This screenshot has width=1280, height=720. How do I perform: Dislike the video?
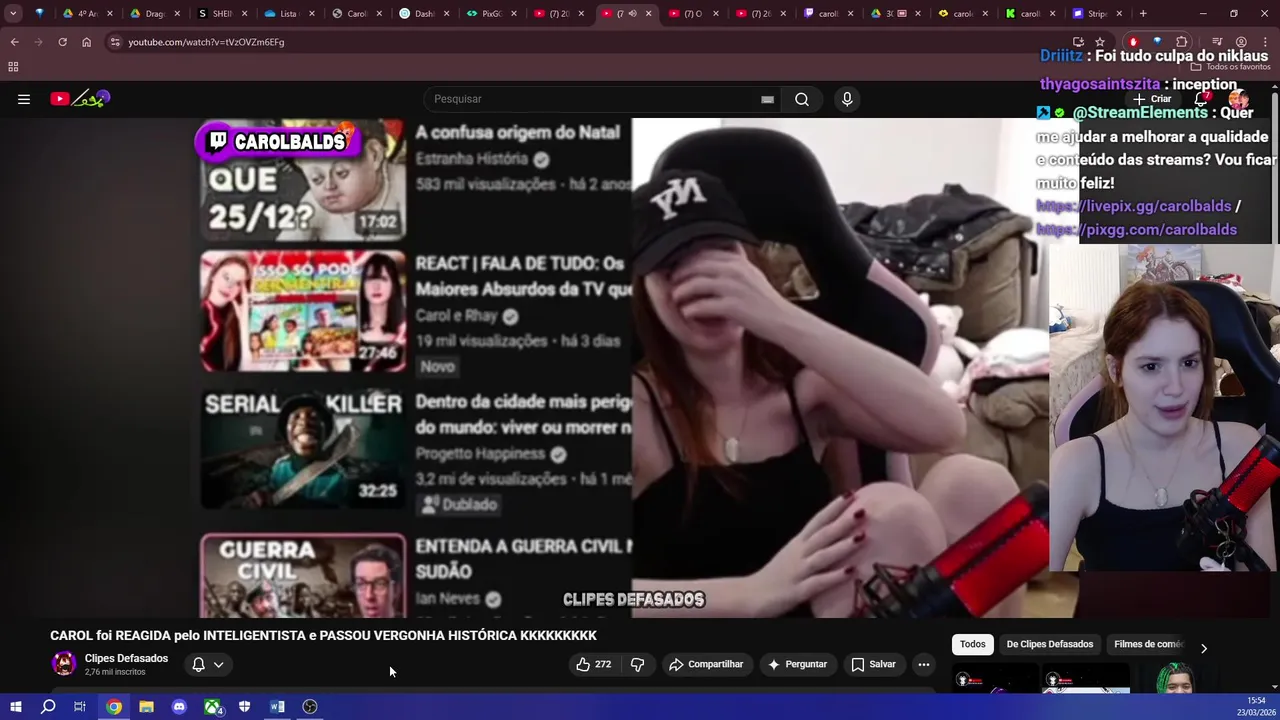coord(637,664)
